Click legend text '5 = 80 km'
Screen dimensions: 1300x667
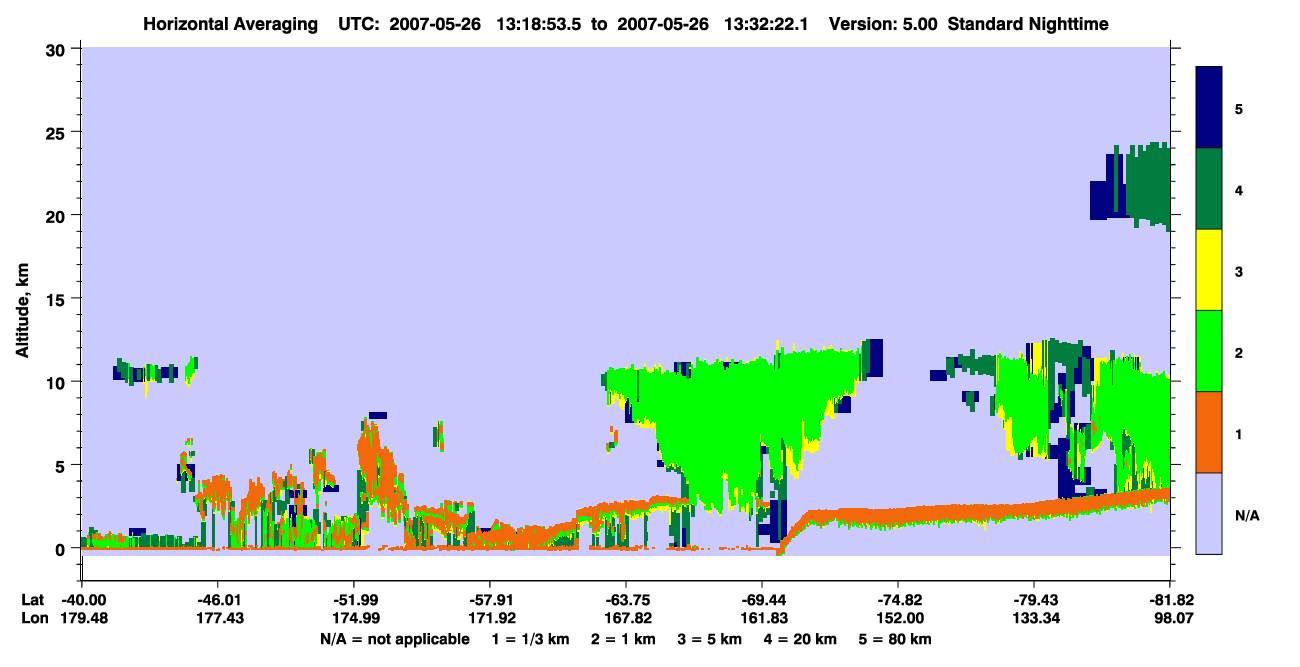coord(895,639)
